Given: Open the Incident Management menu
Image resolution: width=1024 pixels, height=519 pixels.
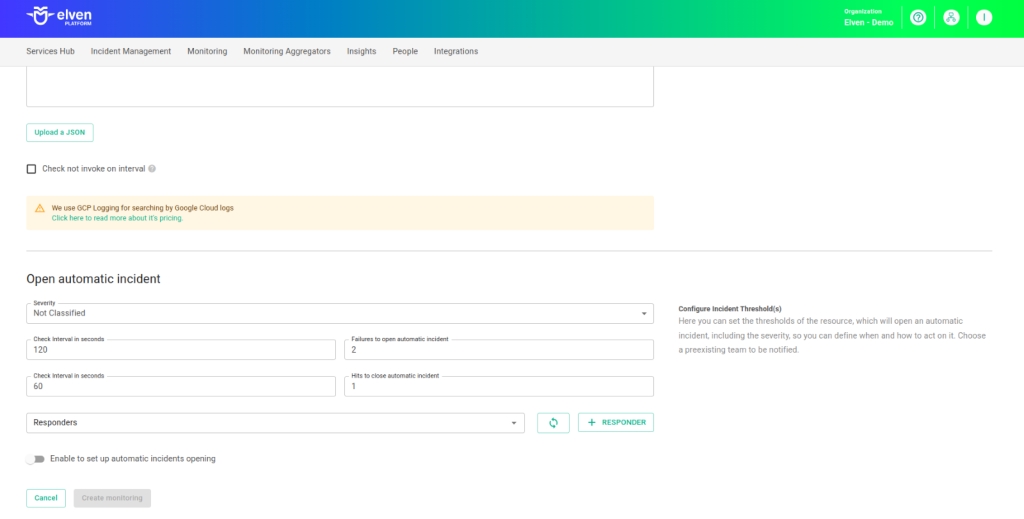Looking at the screenshot, I should pos(131,51).
